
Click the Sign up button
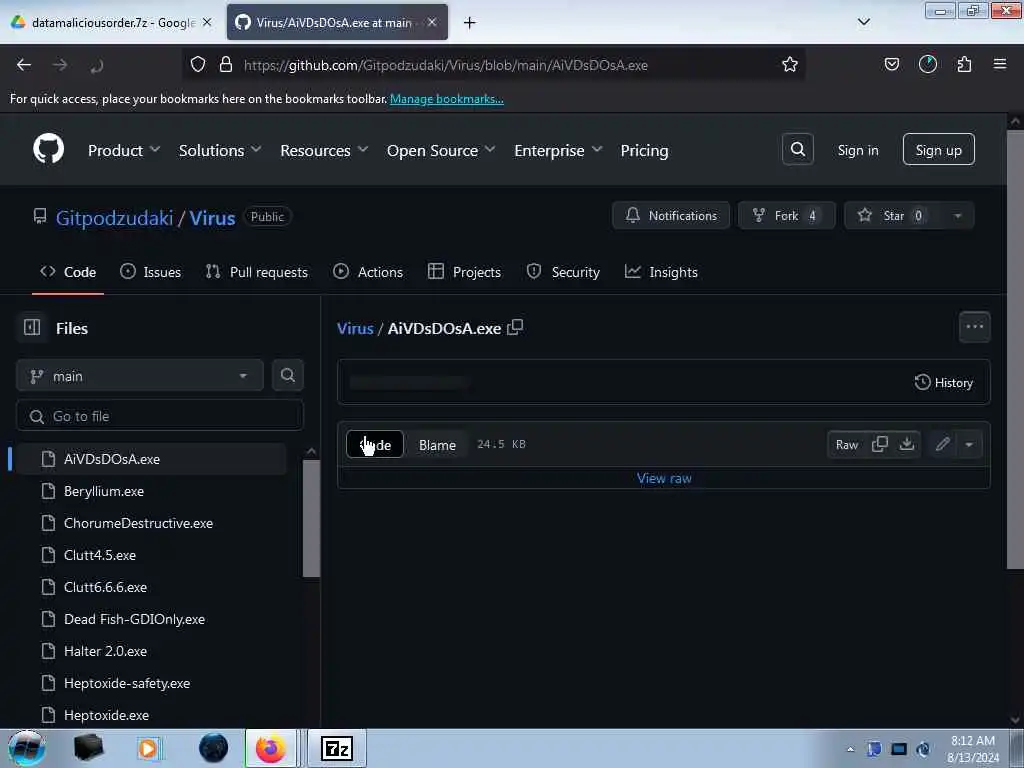click(x=938, y=150)
